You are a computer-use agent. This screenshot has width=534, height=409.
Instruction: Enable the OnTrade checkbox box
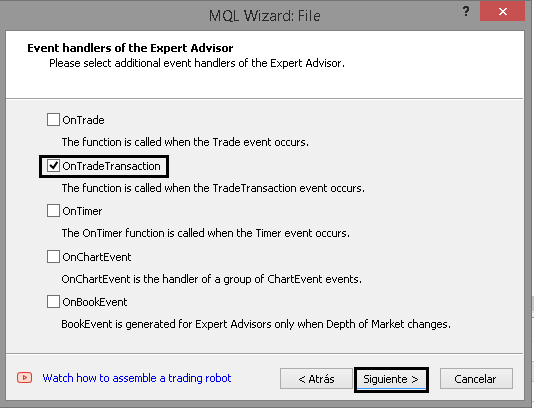(x=53, y=120)
